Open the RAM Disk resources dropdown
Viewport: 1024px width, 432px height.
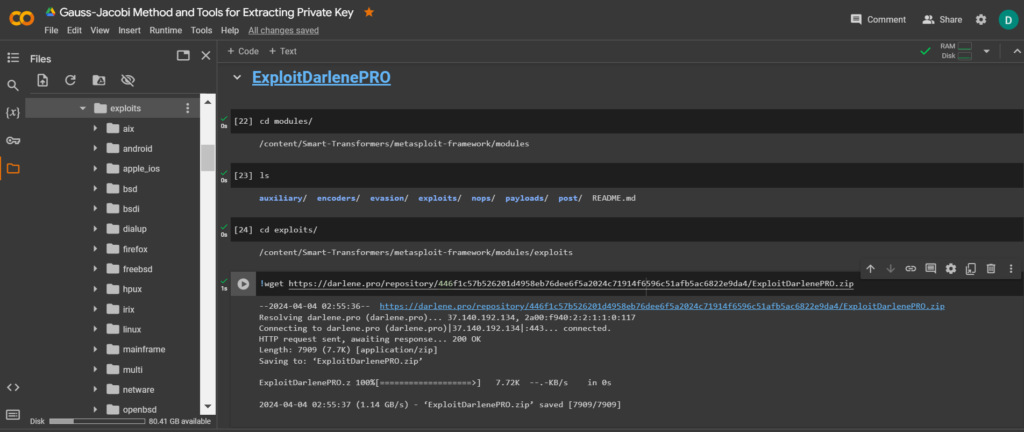click(x=987, y=51)
